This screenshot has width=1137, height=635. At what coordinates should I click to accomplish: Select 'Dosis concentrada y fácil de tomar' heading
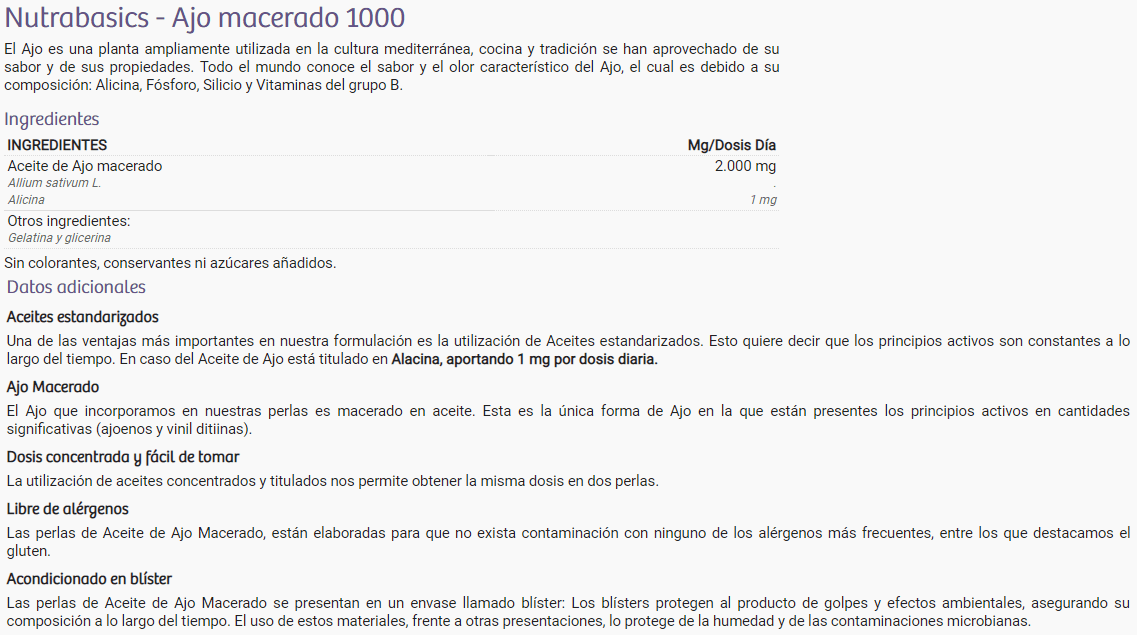123,457
